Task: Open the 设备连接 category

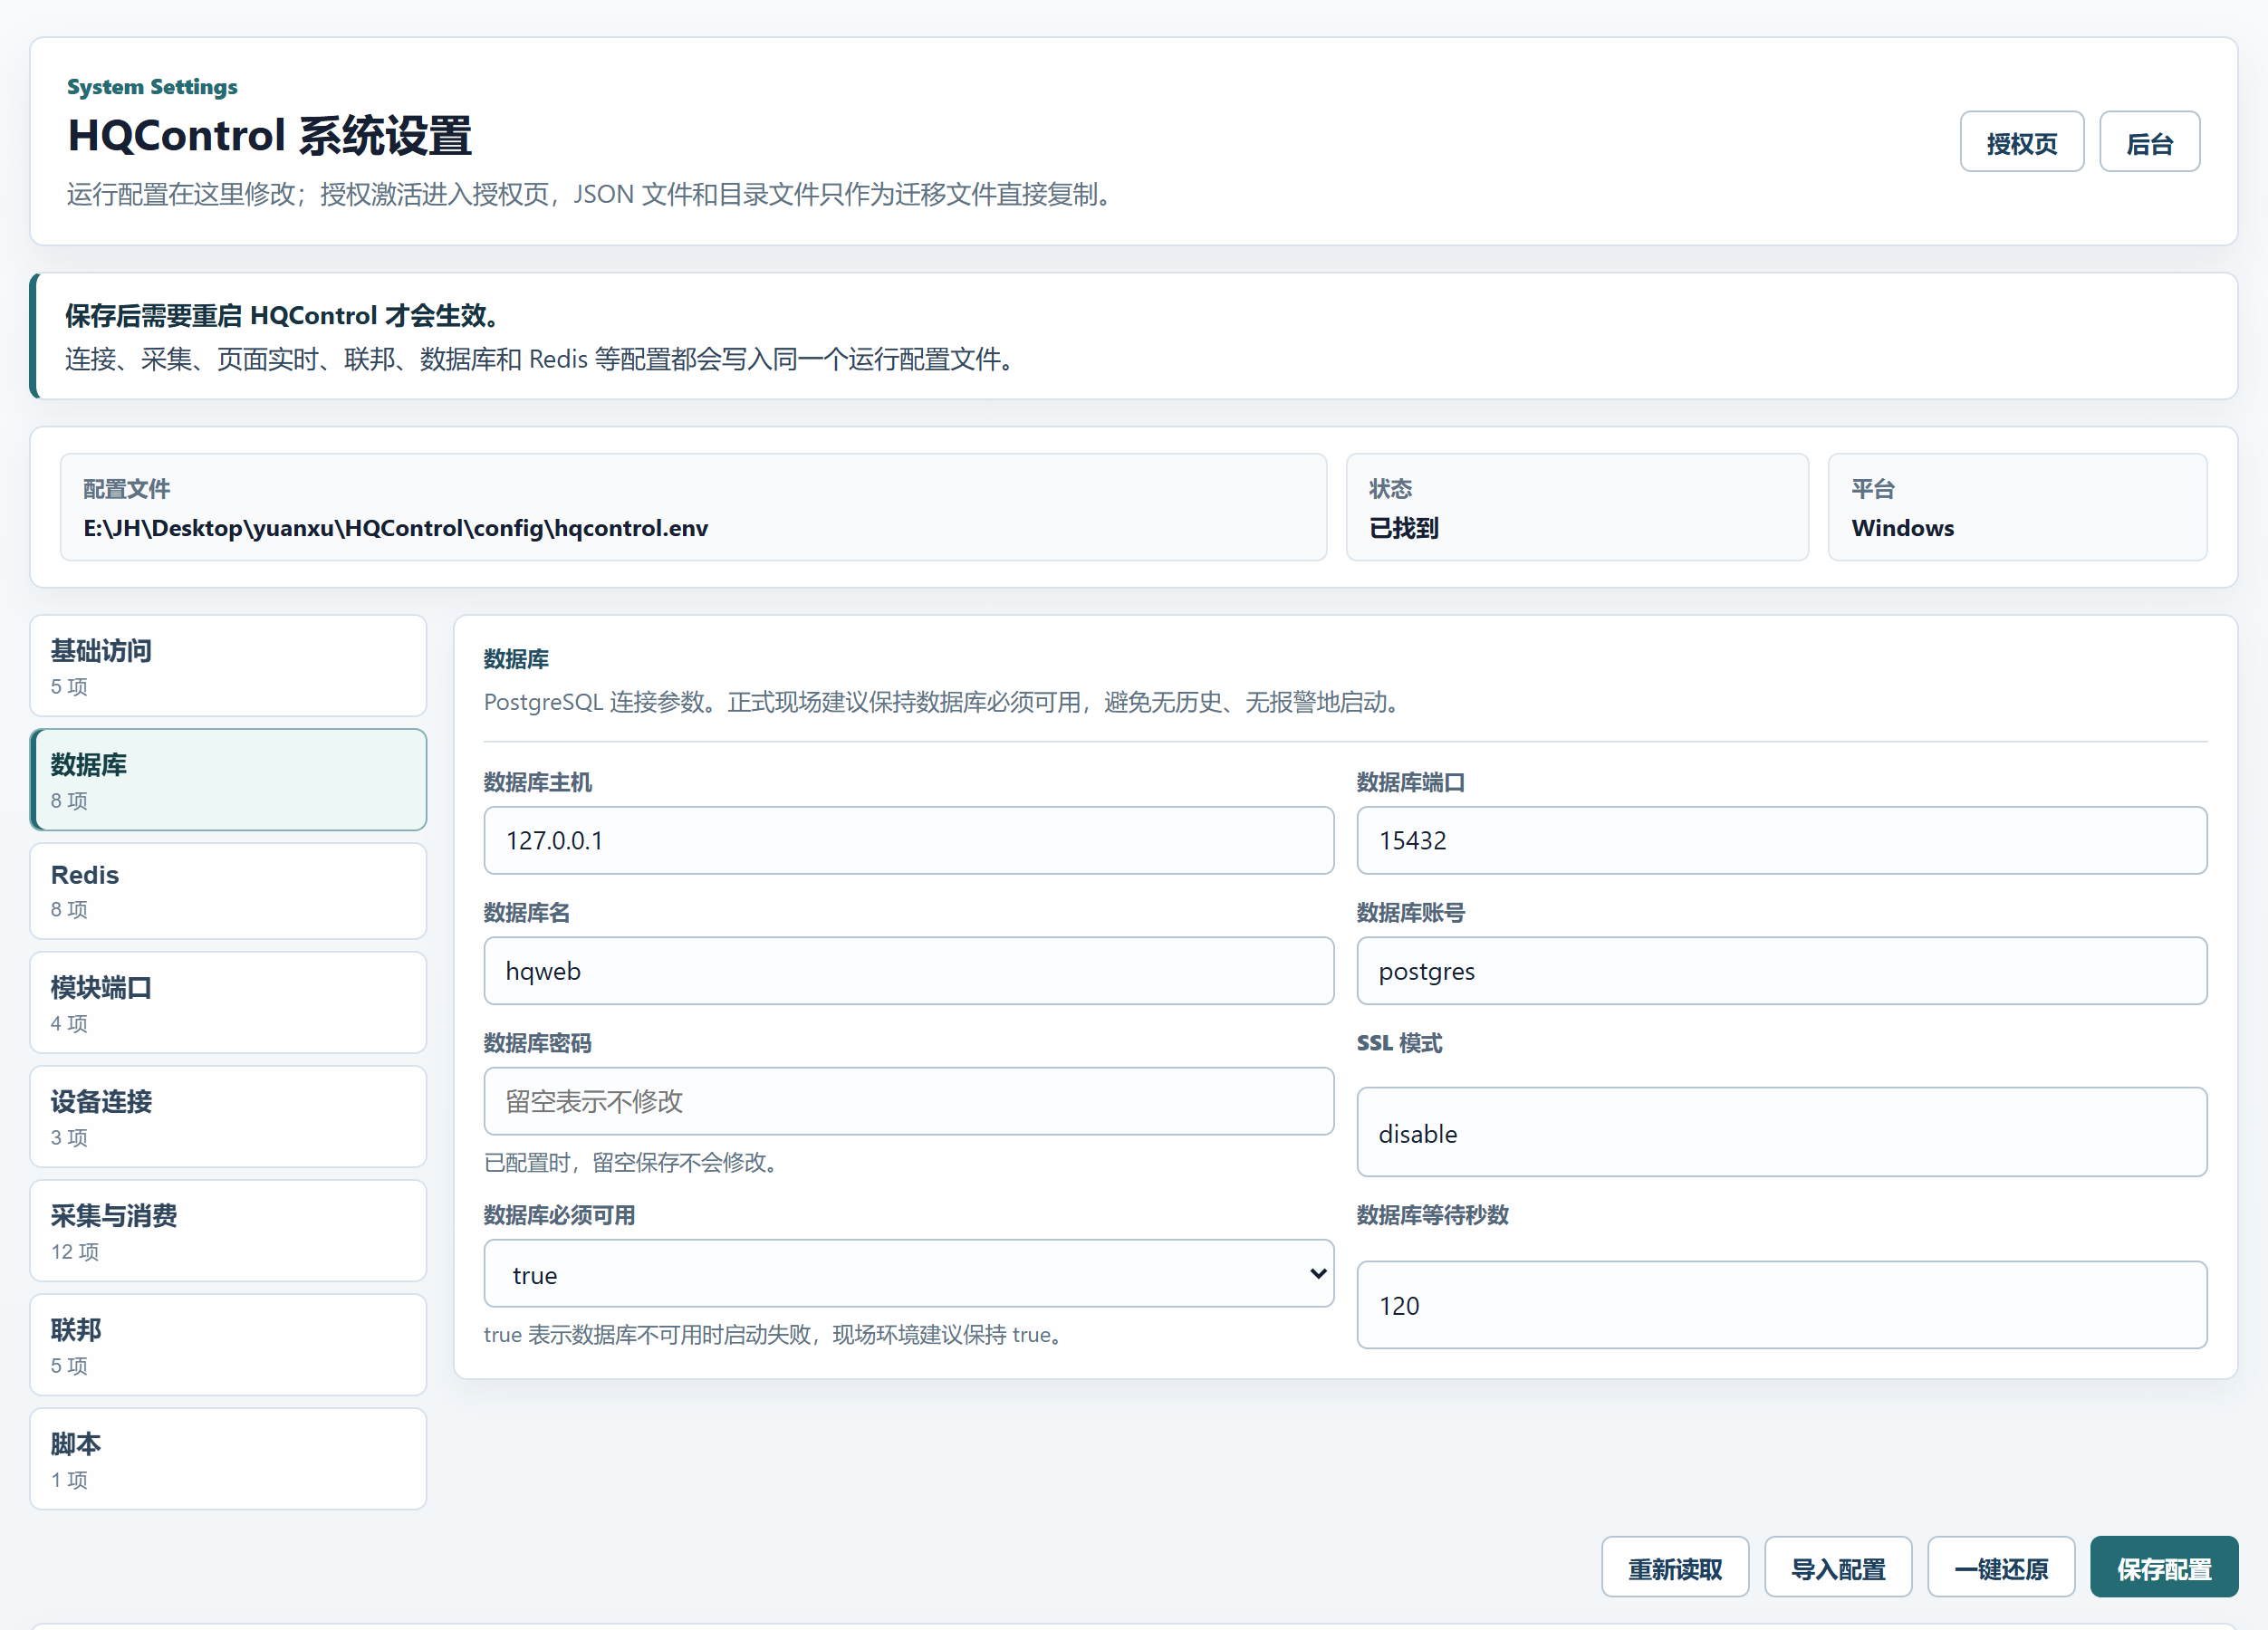Action: pos(229,1117)
